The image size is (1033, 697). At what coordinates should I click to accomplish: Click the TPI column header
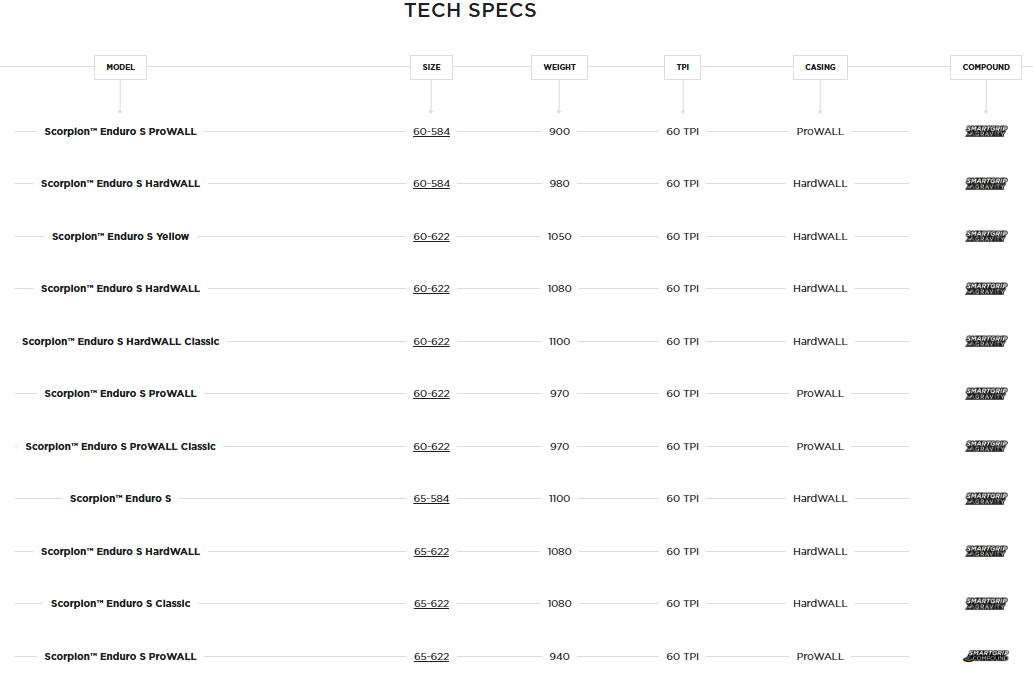[683, 67]
